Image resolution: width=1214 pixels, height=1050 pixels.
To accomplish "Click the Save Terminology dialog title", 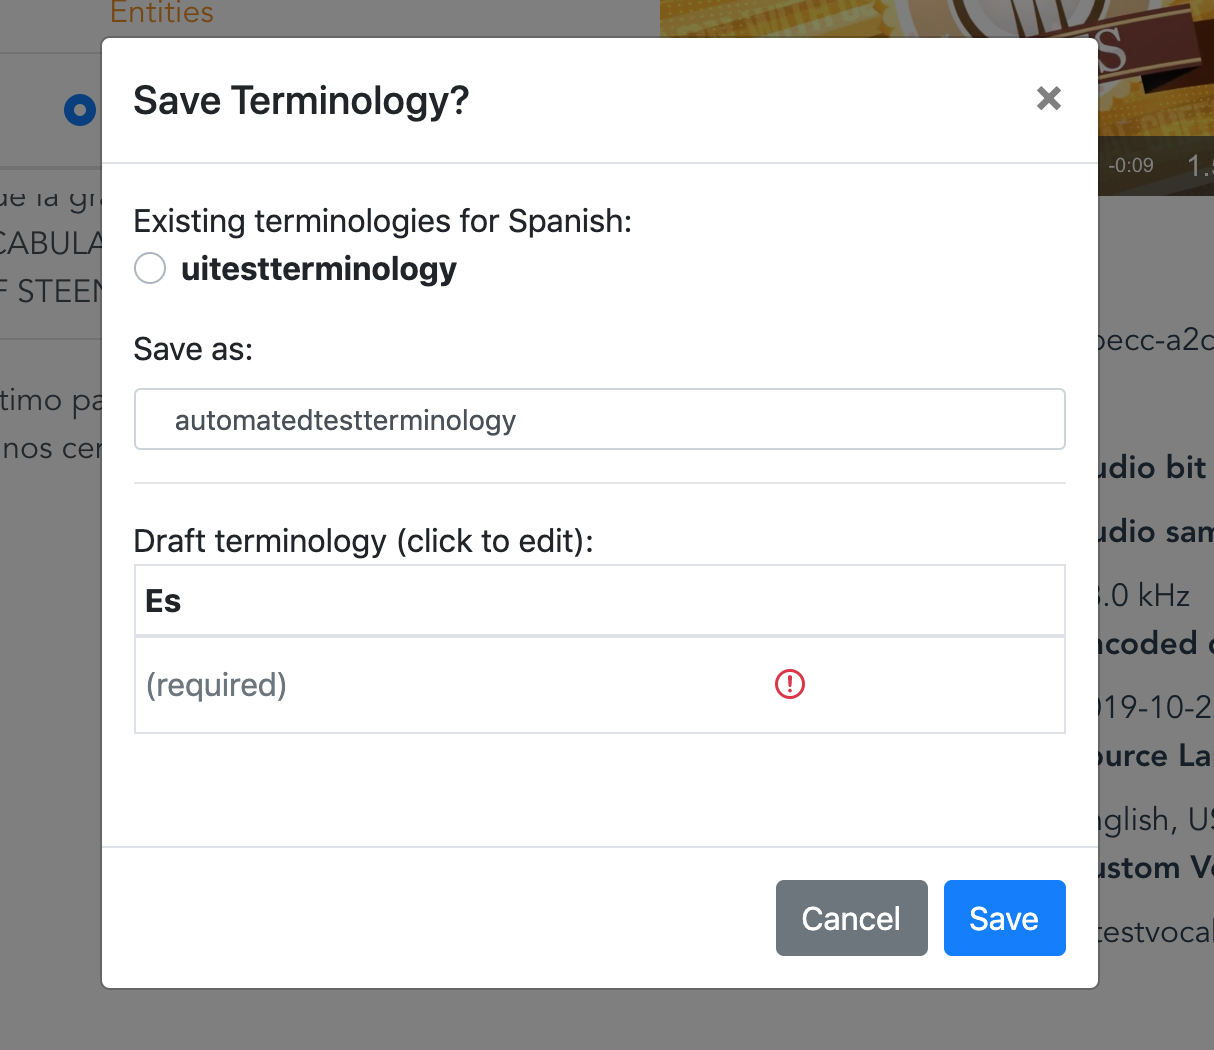I will pyautogui.click(x=300, y=100).
